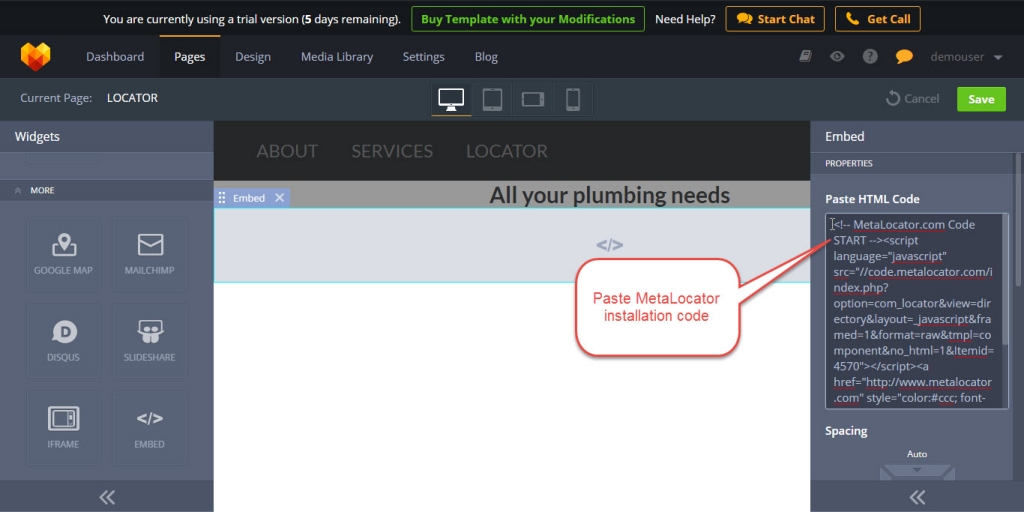Expand the demouser account dropdown
The width and height of the screenshot is (1024, 512).
(967, 57)
